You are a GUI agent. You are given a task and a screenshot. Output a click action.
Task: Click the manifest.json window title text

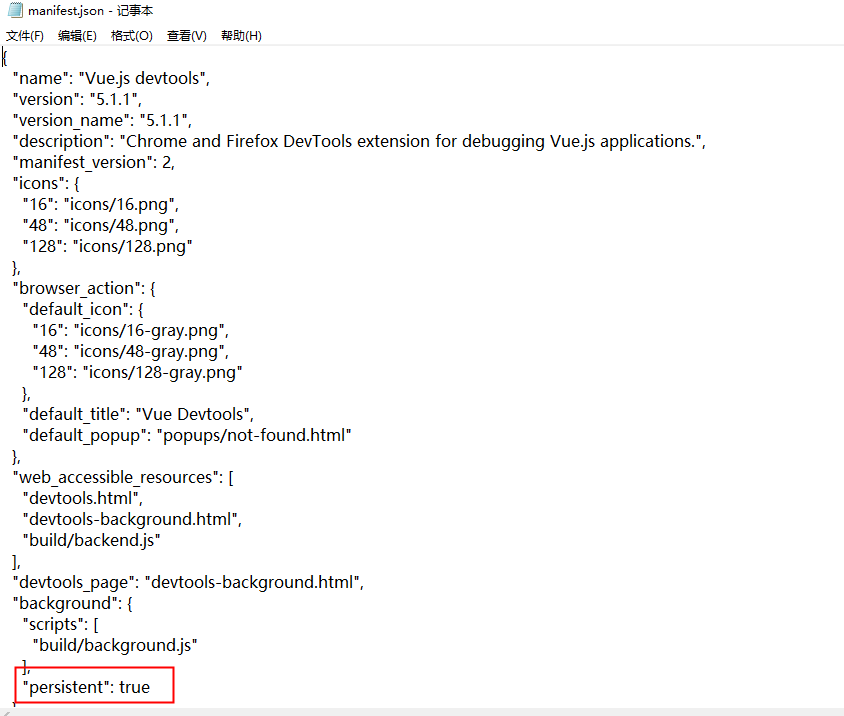pyautogui.click(x=90, y=10)
